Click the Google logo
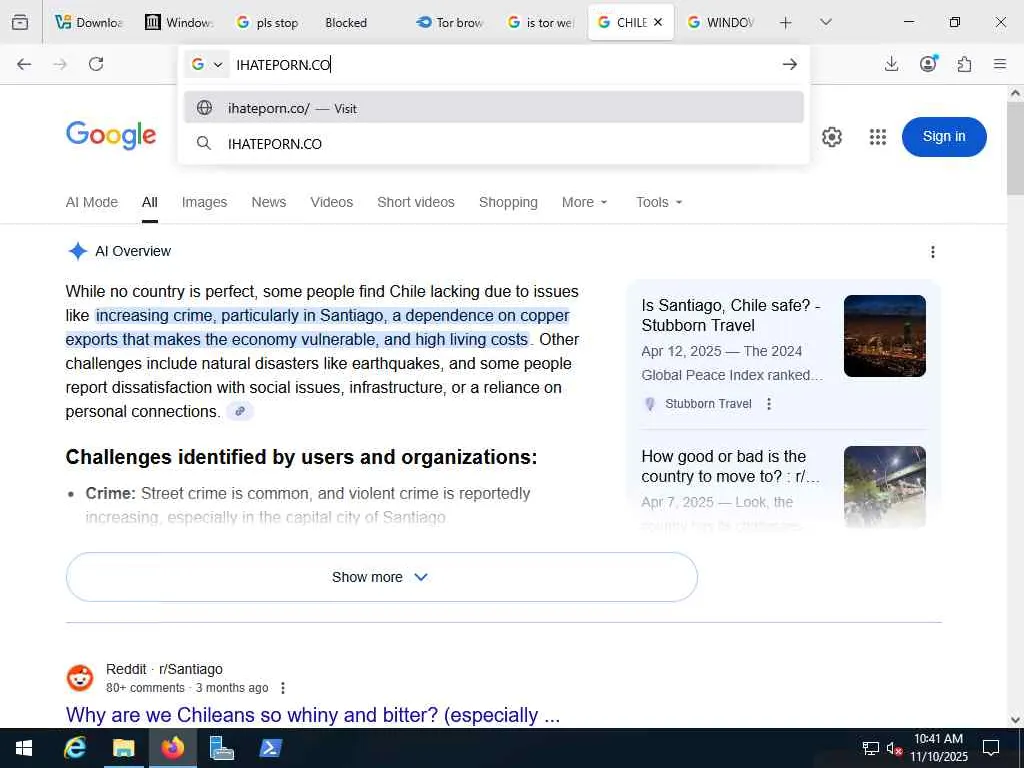1024x768 pixels. (111, 135)
